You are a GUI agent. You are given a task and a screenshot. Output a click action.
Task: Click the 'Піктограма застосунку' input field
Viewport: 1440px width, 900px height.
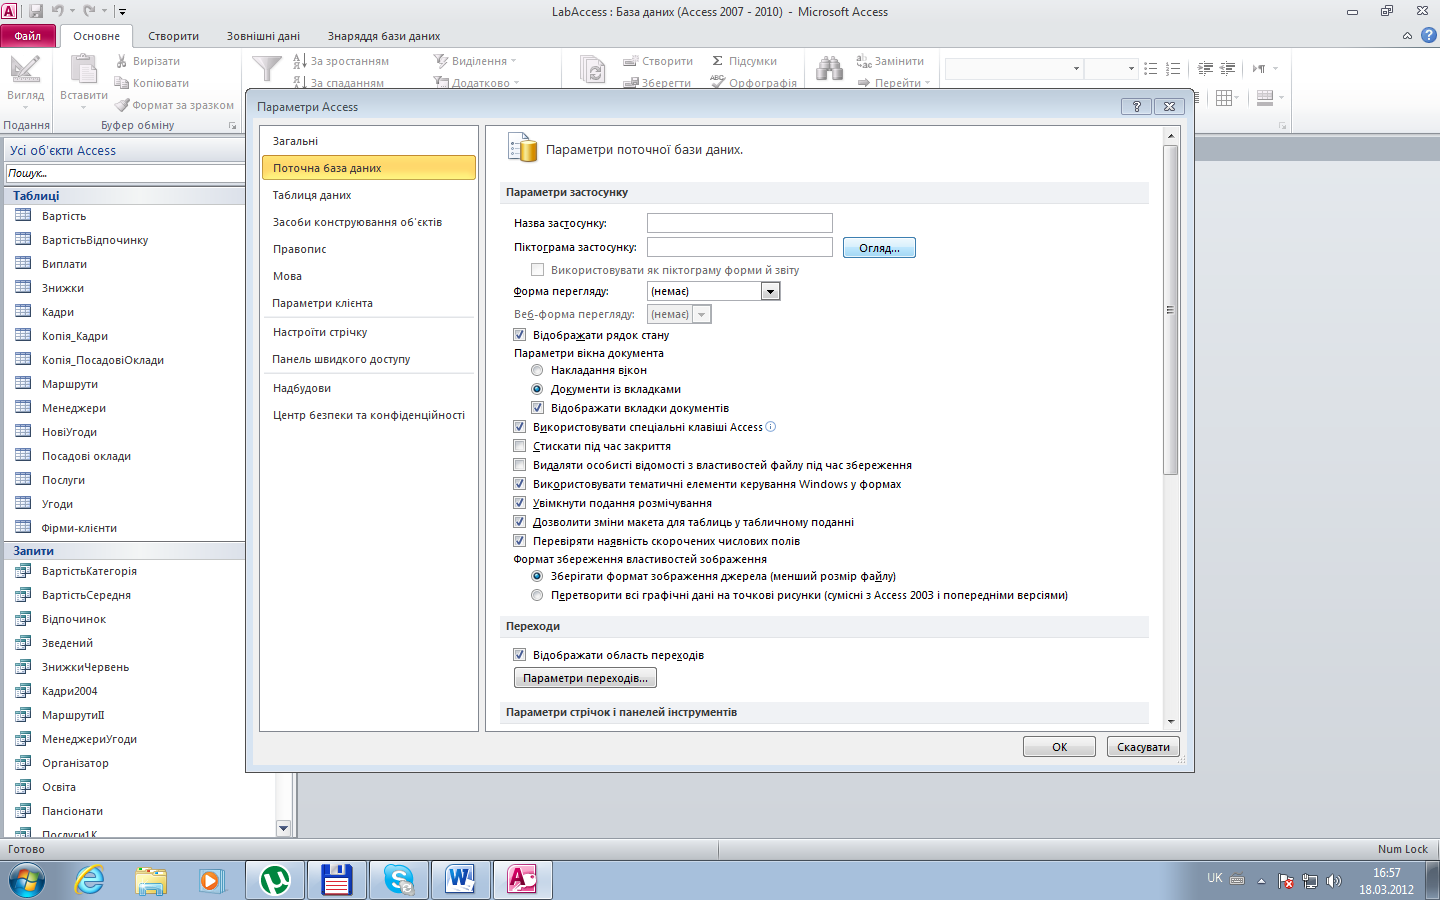click(740, 247)
